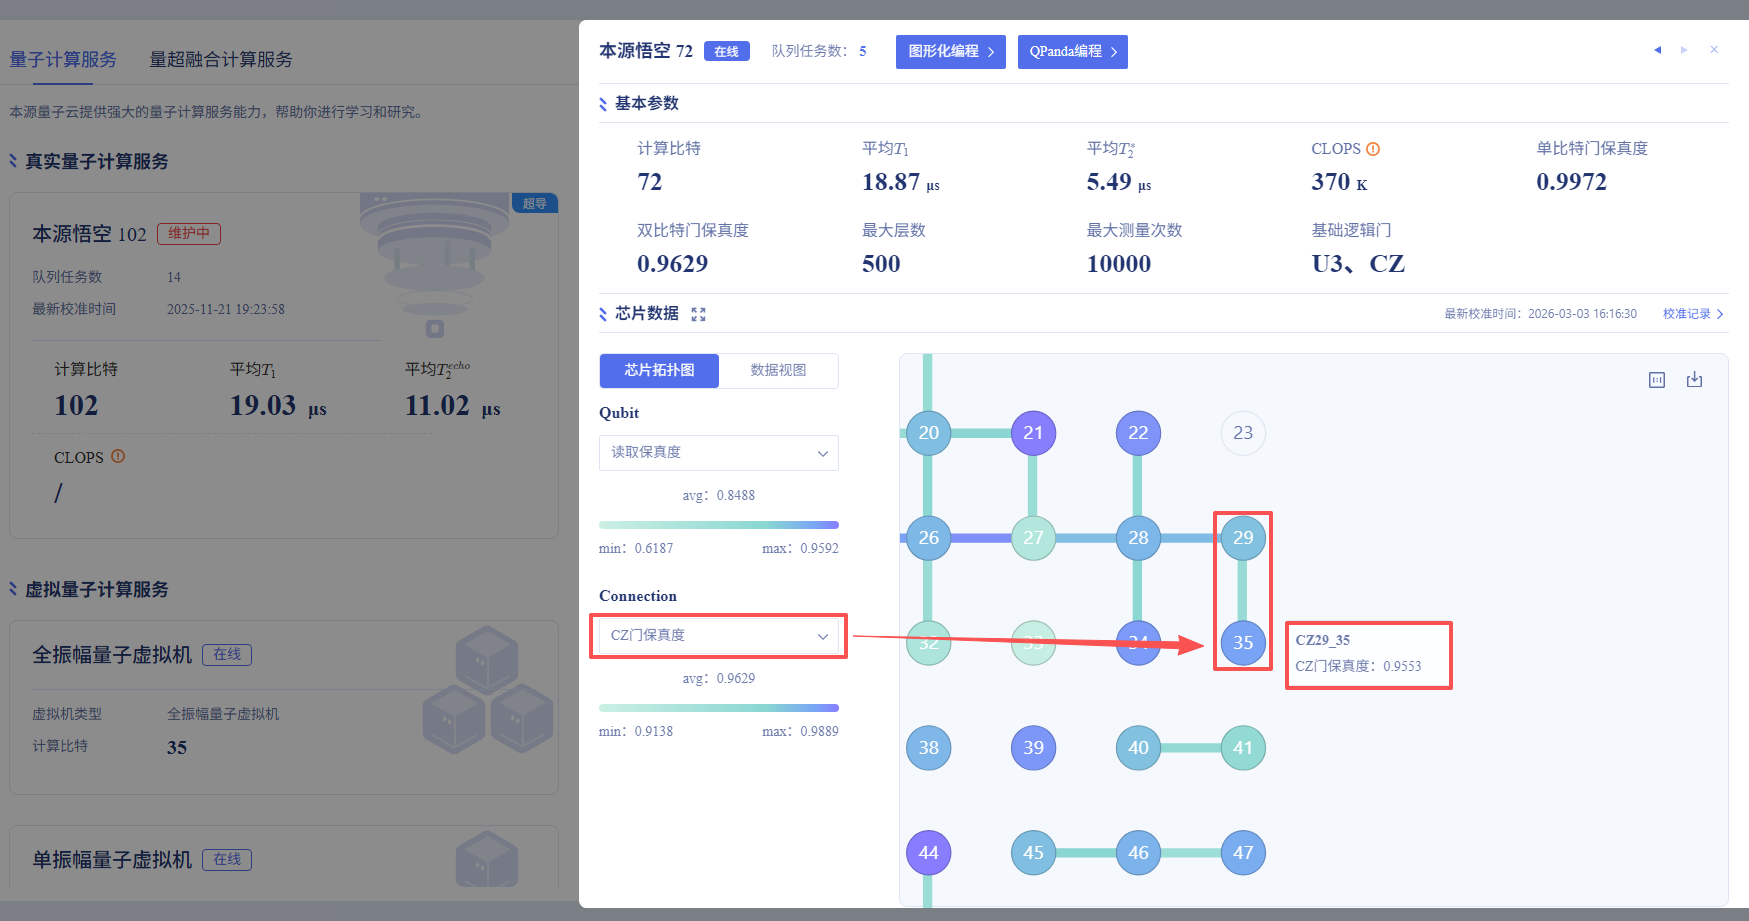
Task: Click the CZ门保真度 color gradient bar
Action: coord(718,708)
